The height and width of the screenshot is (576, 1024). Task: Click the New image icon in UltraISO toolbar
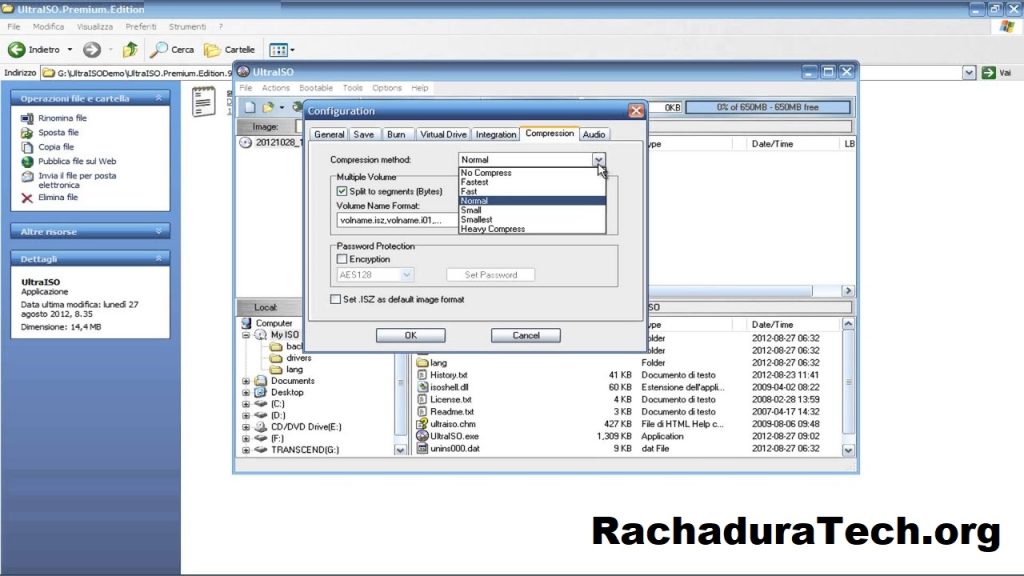249,107
